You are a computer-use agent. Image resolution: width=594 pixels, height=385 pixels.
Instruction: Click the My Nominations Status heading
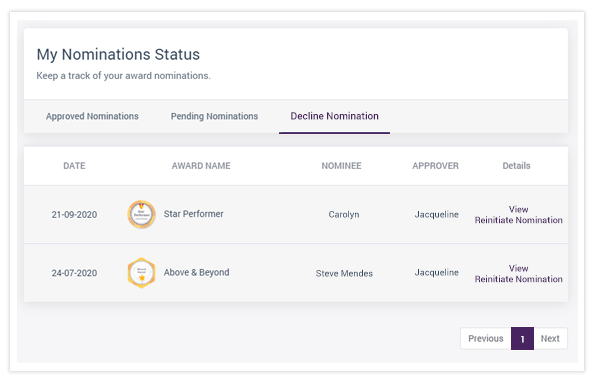coord(118,54)
